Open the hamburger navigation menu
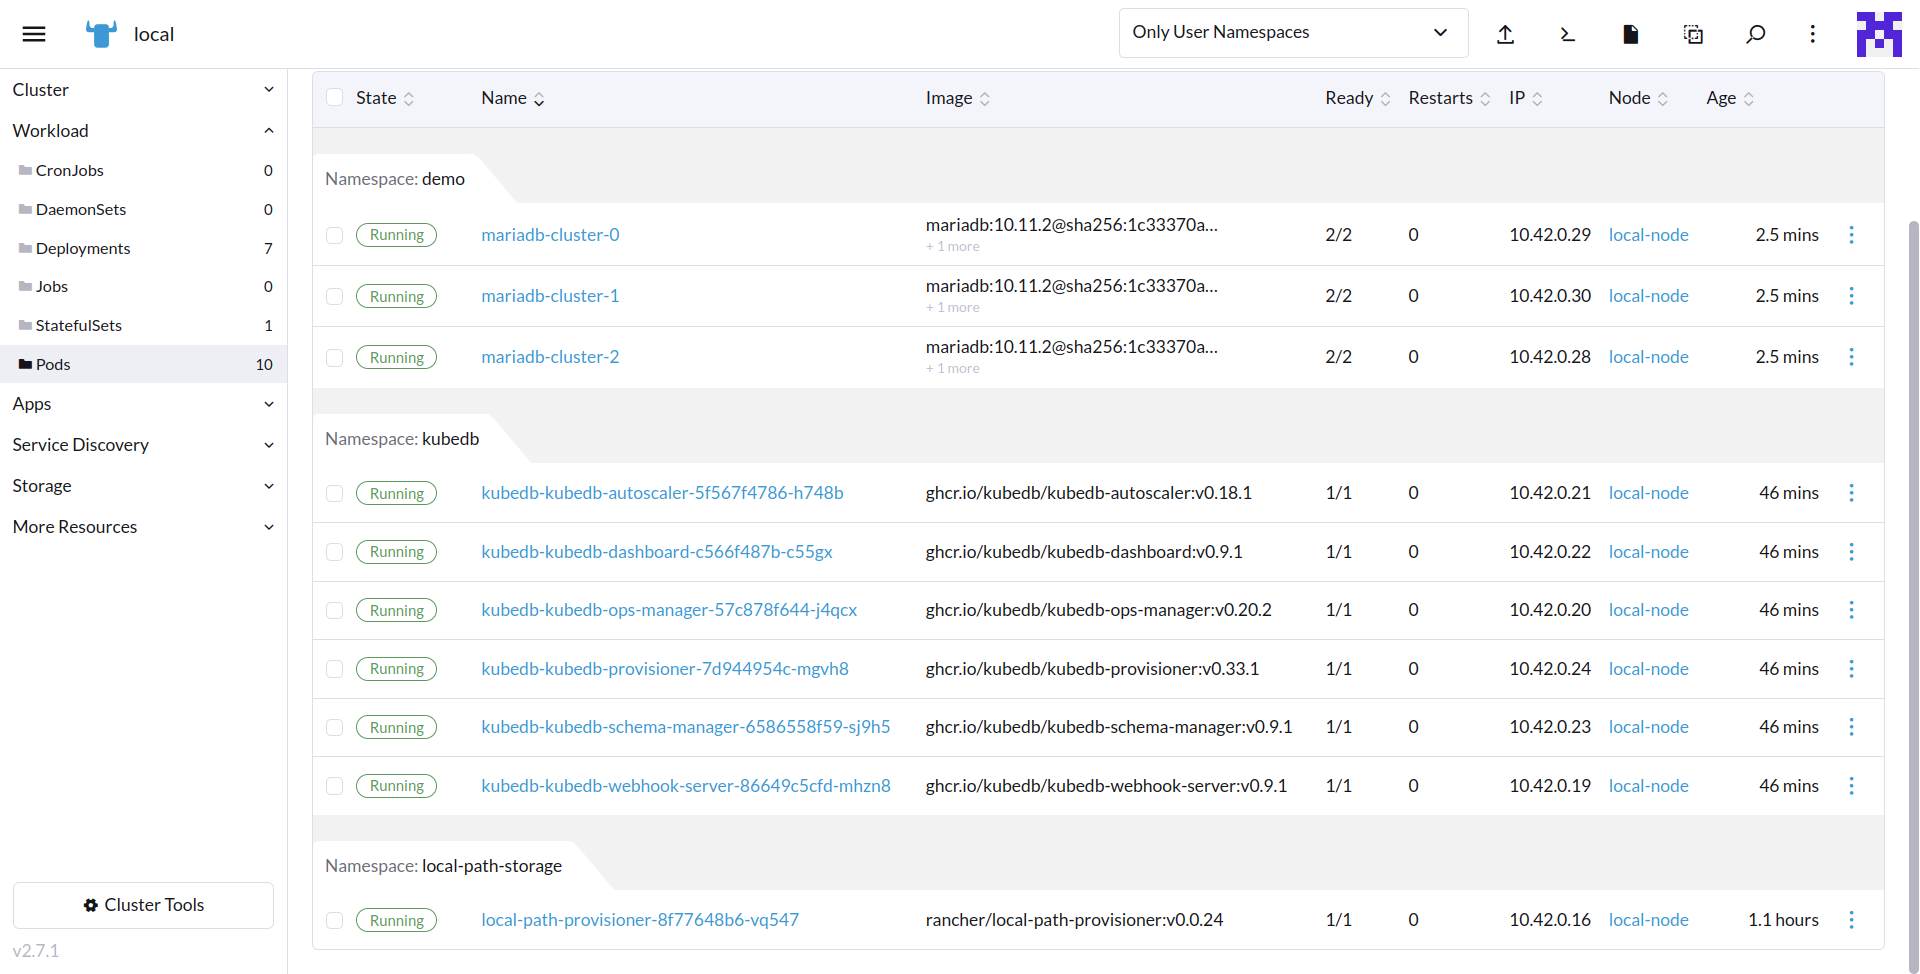This screenshot has width=1920, height=974. (x=34, y=33)
